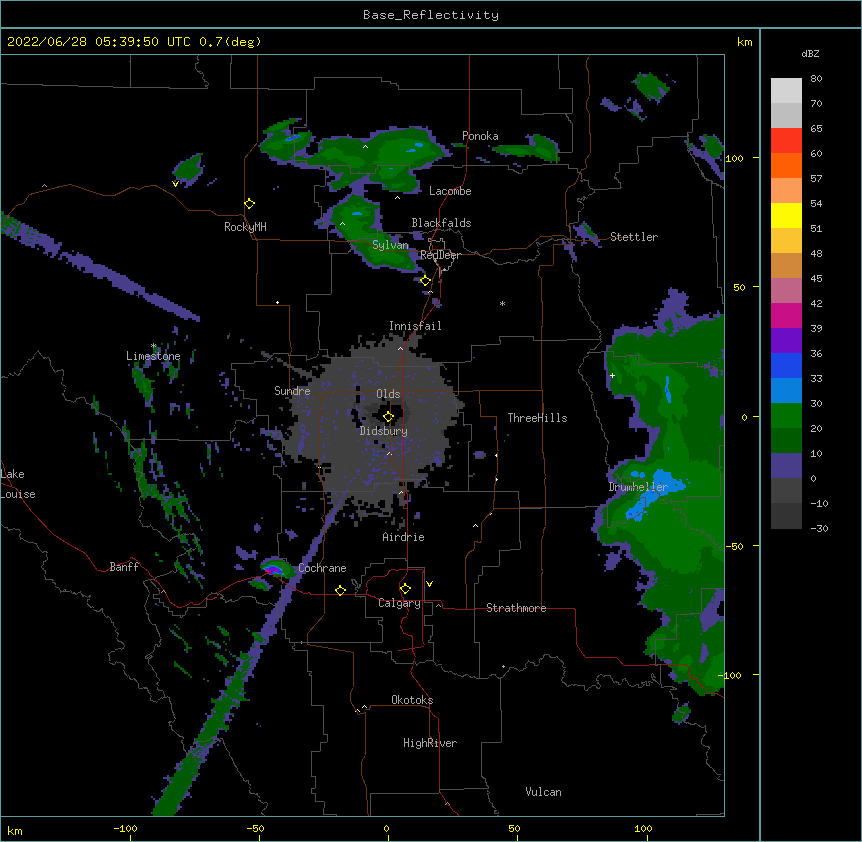Click the light blue 30-33 dBZ legend band

pos(786,390)
